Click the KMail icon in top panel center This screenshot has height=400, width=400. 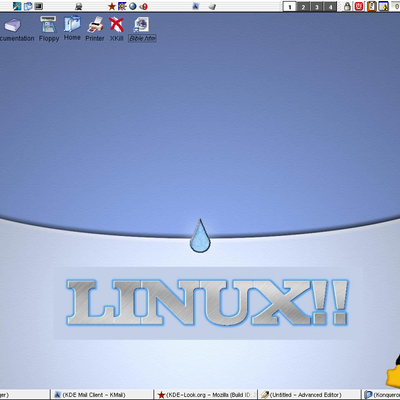coord(196,6)
